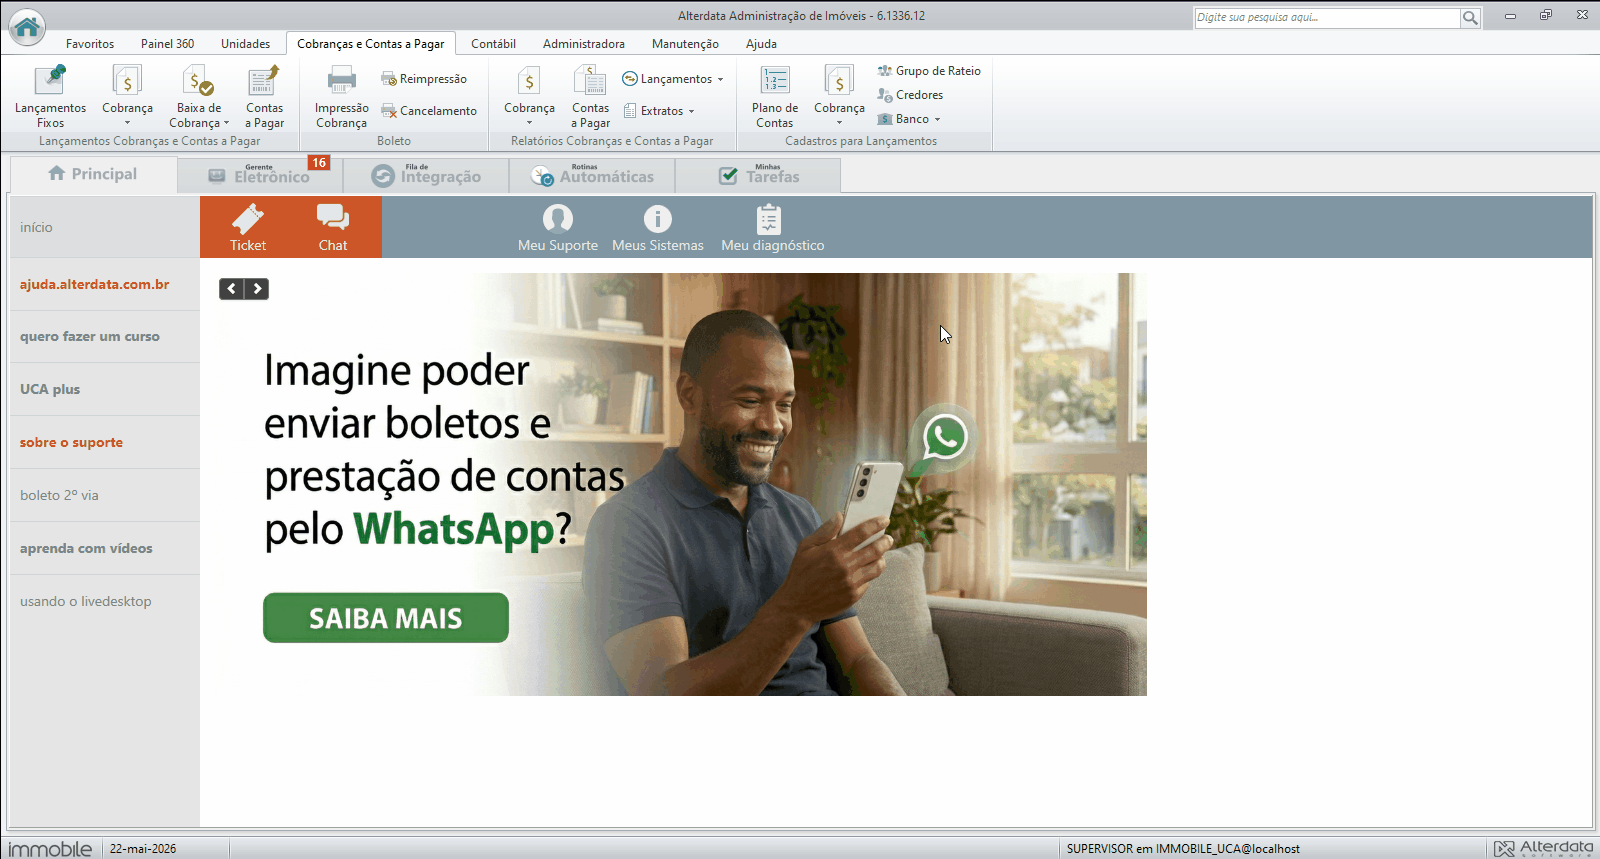The height and width of the screenshot is (859, 1600).
Task: Click the SUPERVISOR em IMMOBILE_UCA@localhost status text
Action: (x=1183, y=849)
